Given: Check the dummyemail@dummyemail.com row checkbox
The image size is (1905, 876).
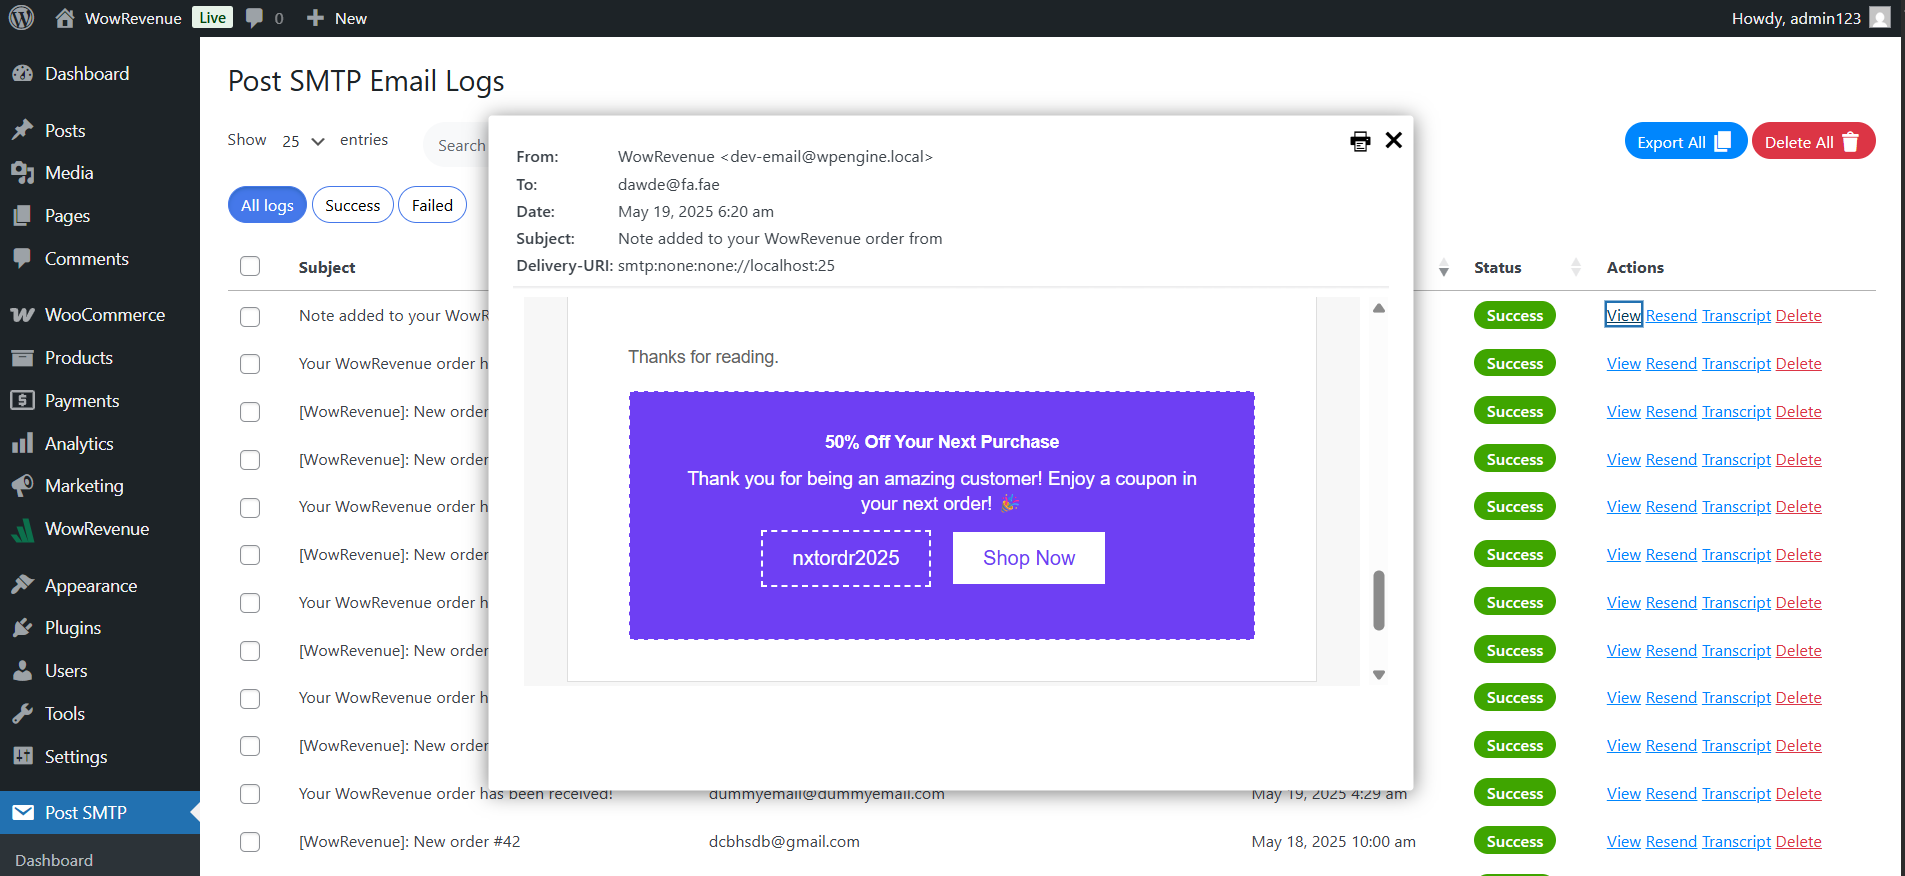Looking at the screenshot, I should 250,794.
